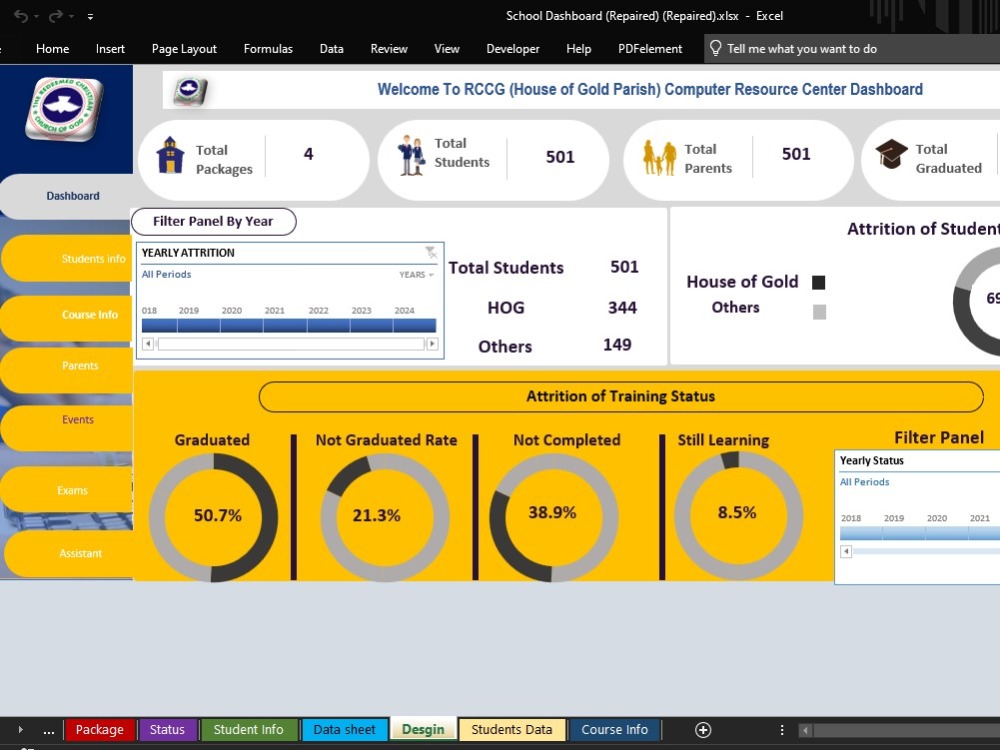The image size is (1000, 750).
Task: Switch to the Course Info sheet tab
Action: [614, 730]
